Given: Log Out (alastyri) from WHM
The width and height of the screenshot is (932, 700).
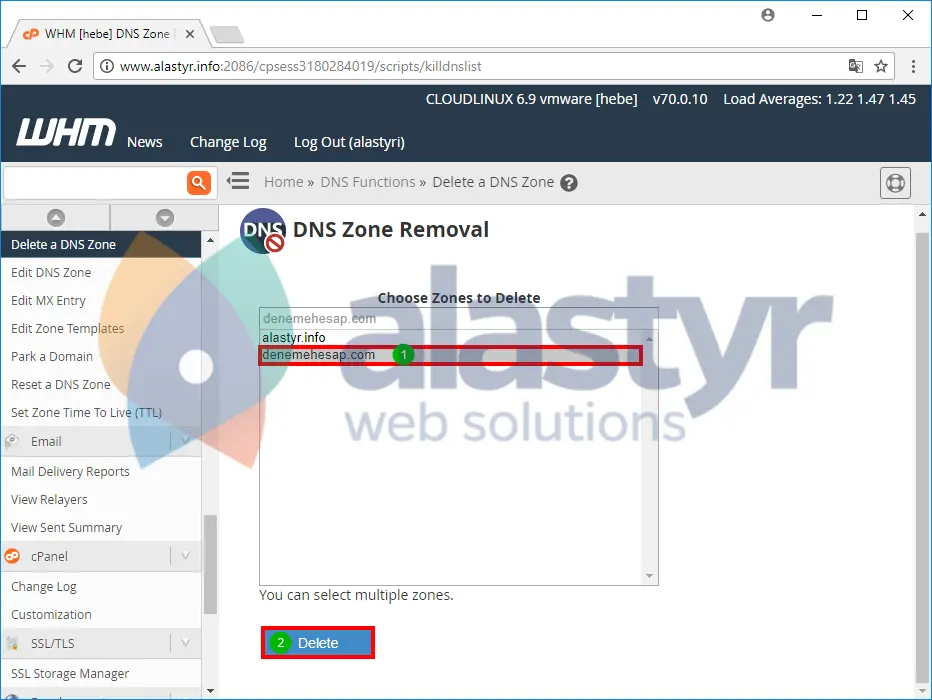Looking at the screenshot, I should pos(349,142).
